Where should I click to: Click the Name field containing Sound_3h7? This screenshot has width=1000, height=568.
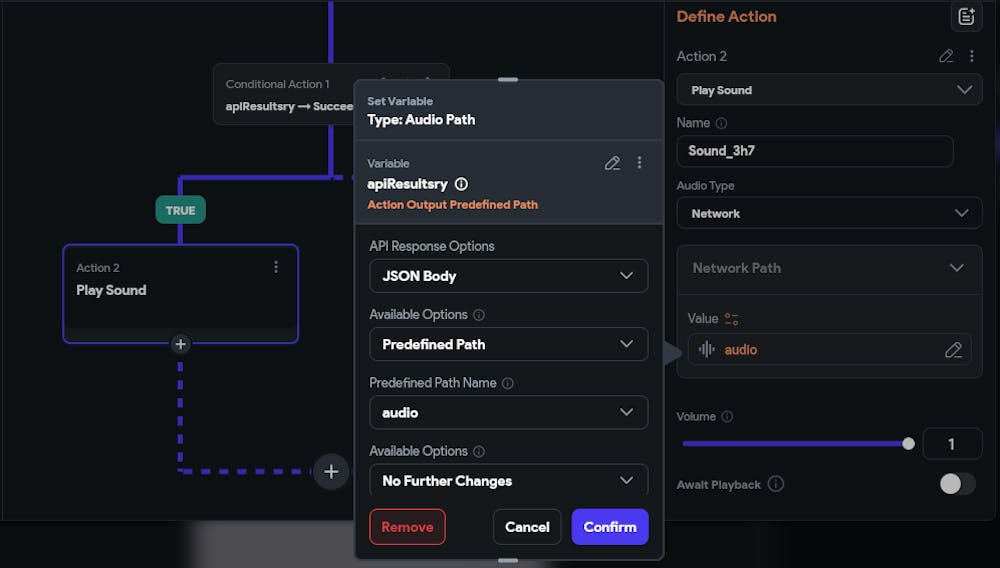814,151
